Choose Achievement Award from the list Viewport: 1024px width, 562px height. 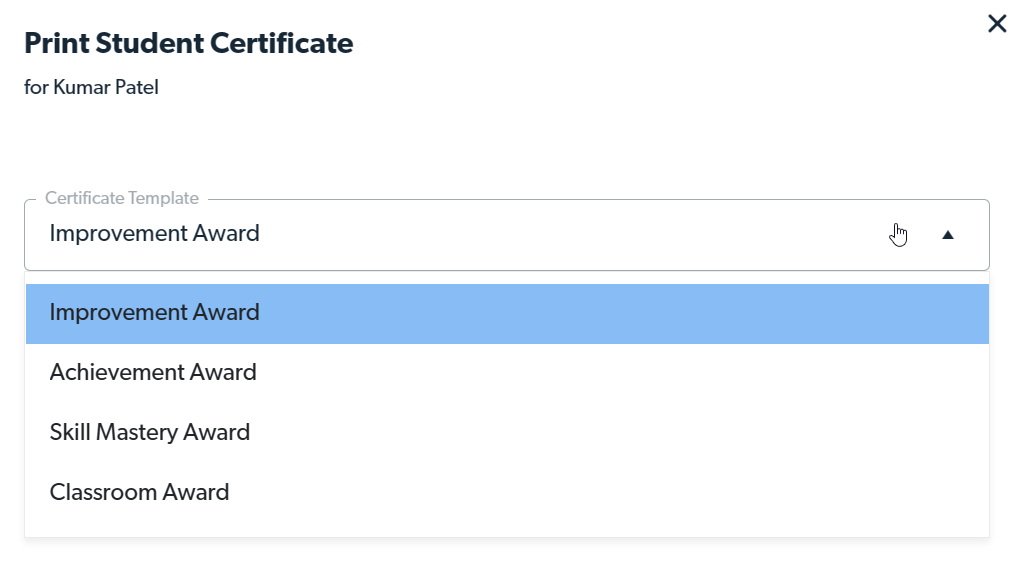pos(153,373)
